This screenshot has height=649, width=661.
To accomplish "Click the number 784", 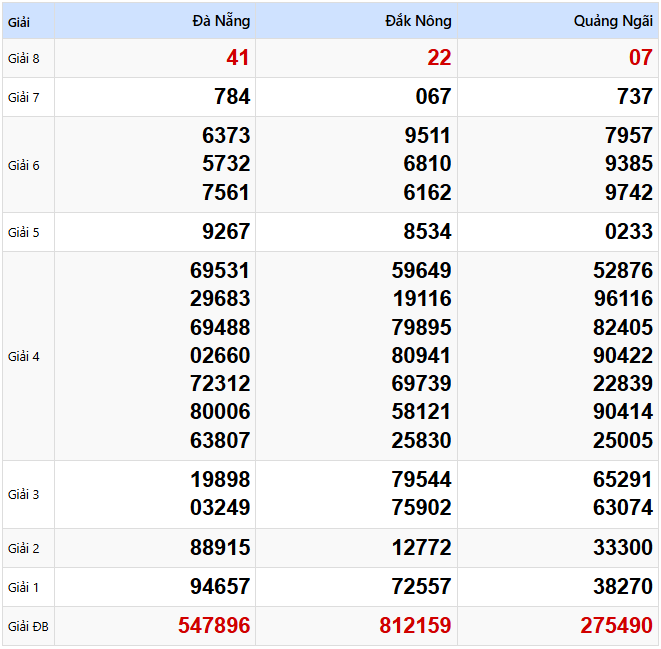I will [x=232, y=97].
